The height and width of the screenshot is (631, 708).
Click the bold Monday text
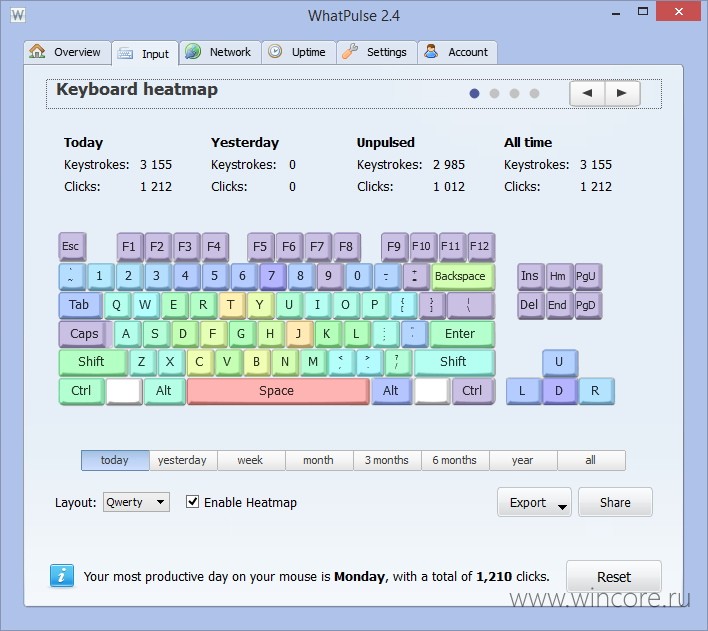[x=359, y=577]
